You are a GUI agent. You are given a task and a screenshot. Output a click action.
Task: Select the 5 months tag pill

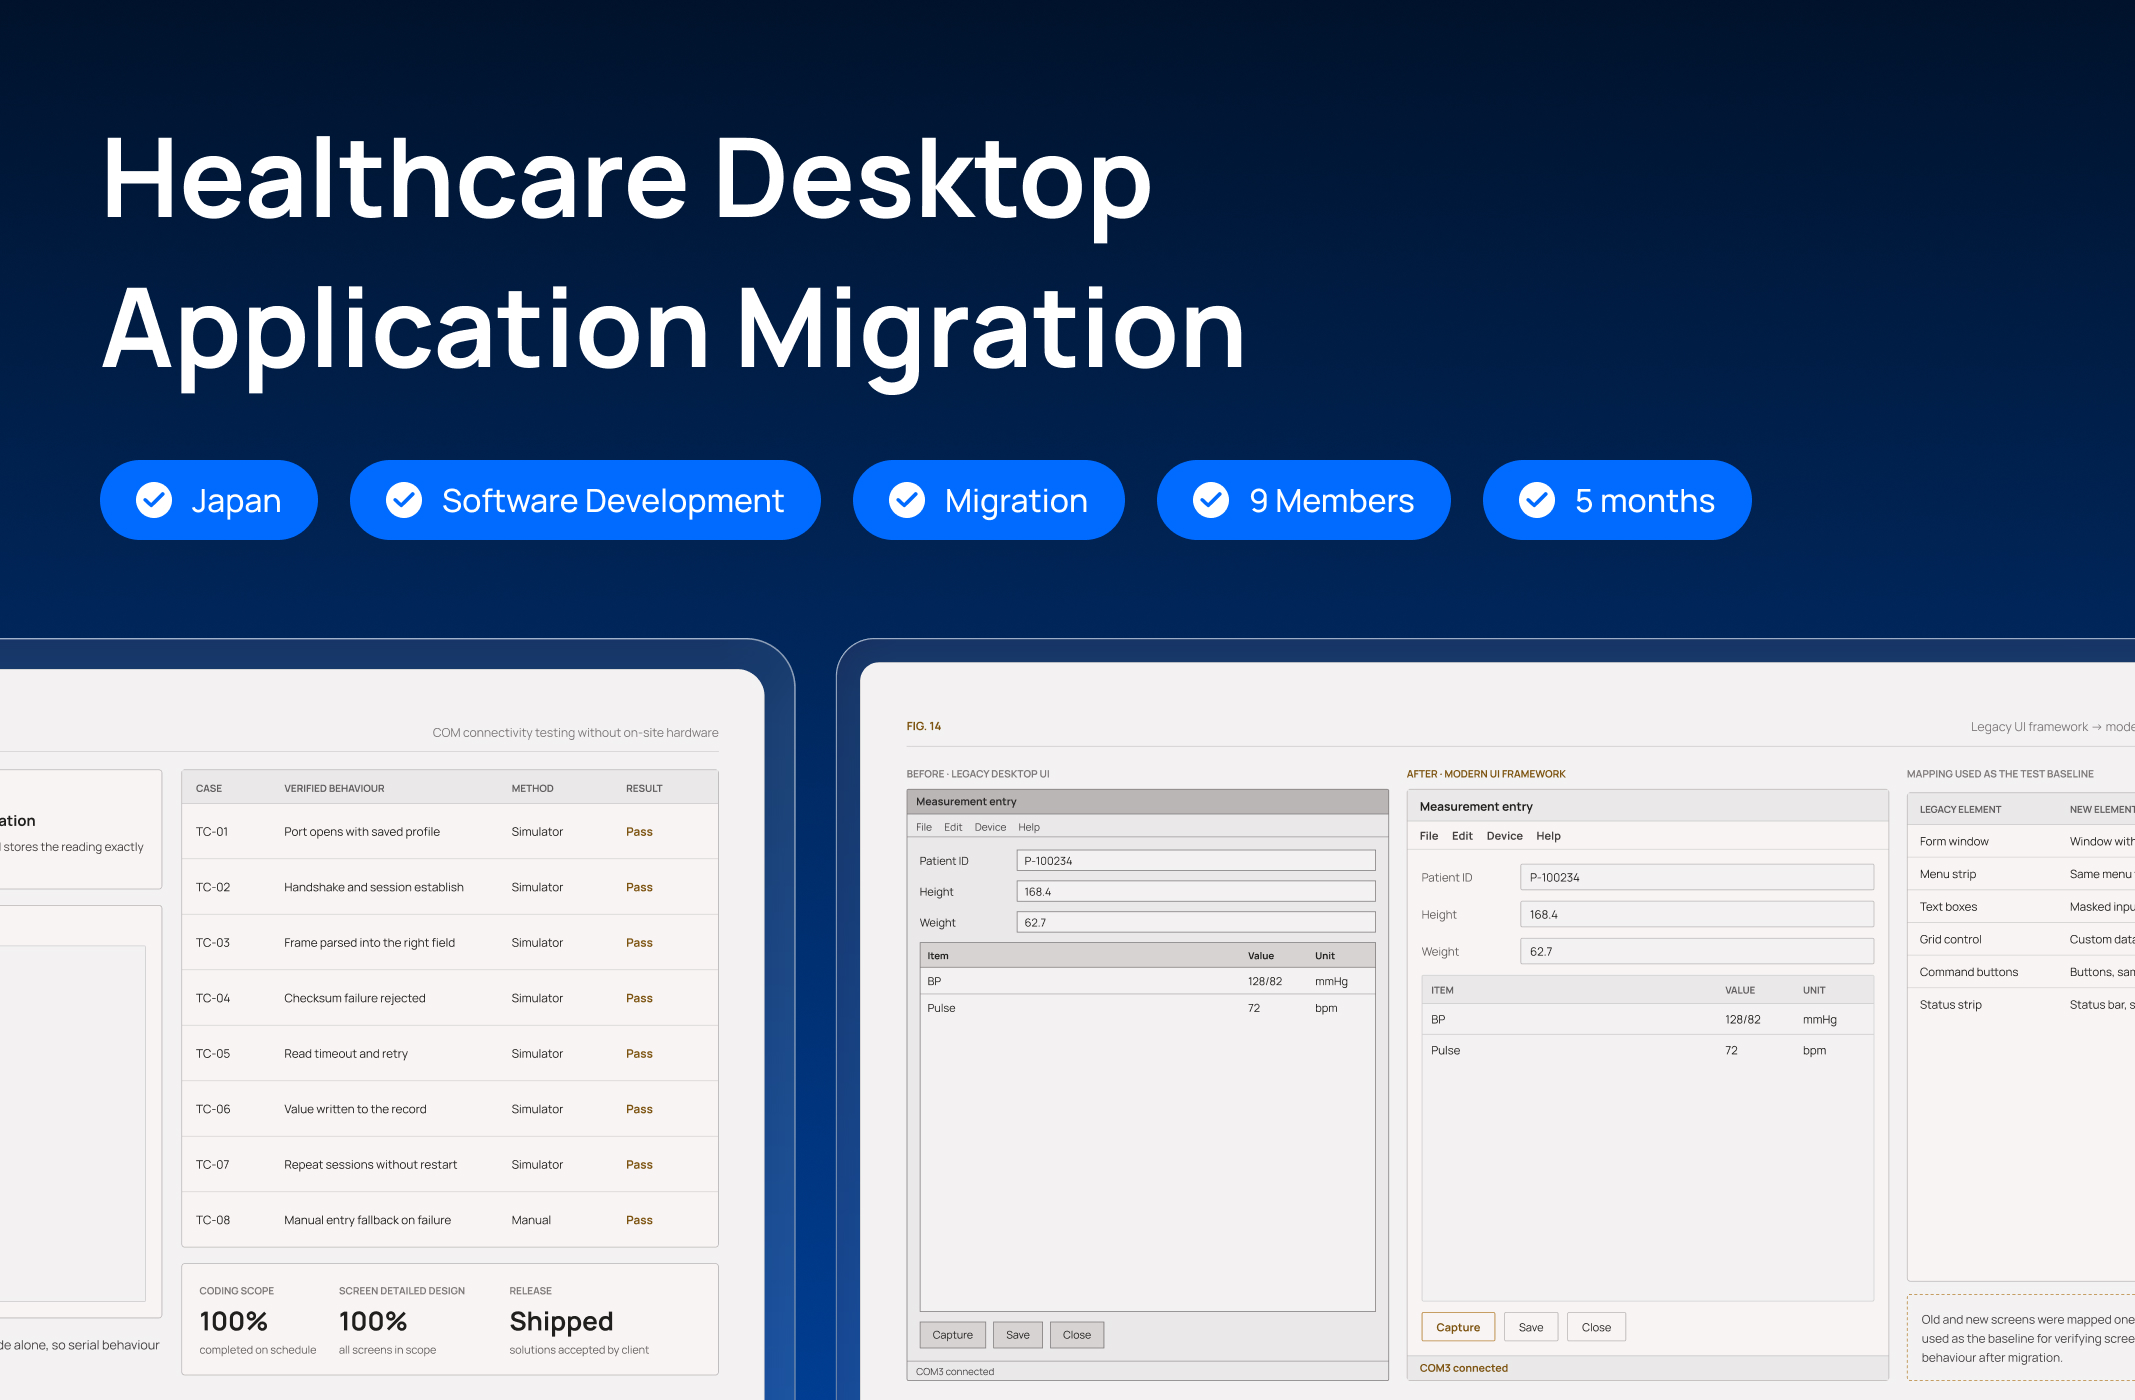point(1617,500)
